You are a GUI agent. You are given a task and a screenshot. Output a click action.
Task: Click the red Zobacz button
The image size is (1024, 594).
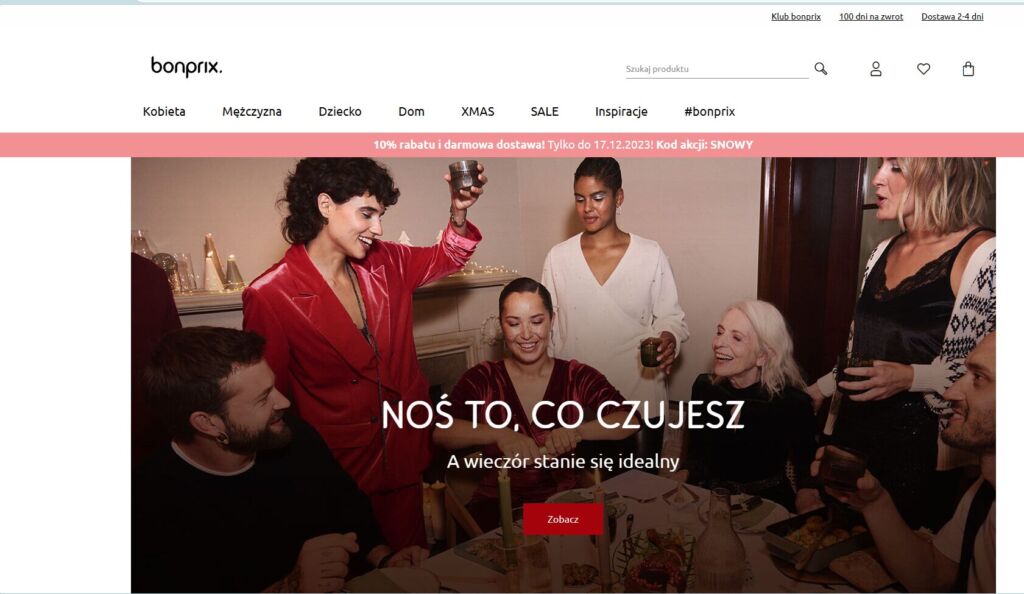coord(563,520)
